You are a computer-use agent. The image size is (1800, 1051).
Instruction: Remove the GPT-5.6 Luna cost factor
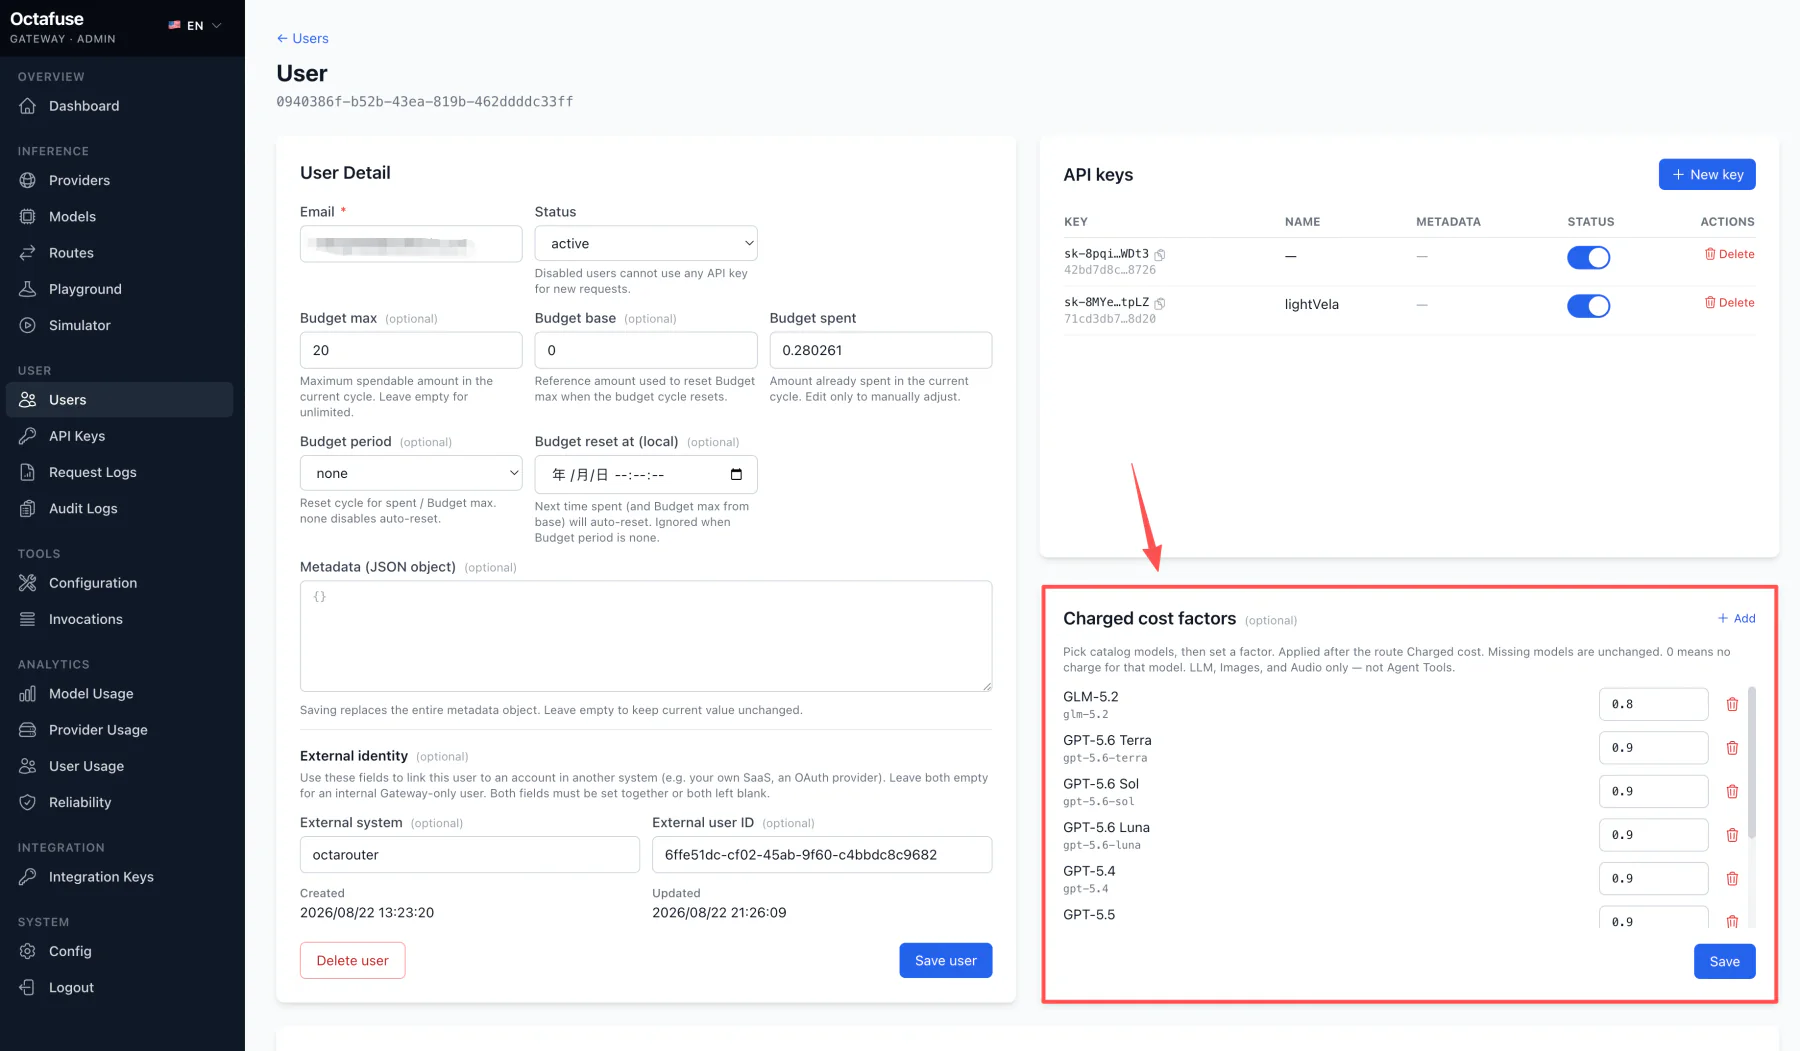click(1732, 835)
